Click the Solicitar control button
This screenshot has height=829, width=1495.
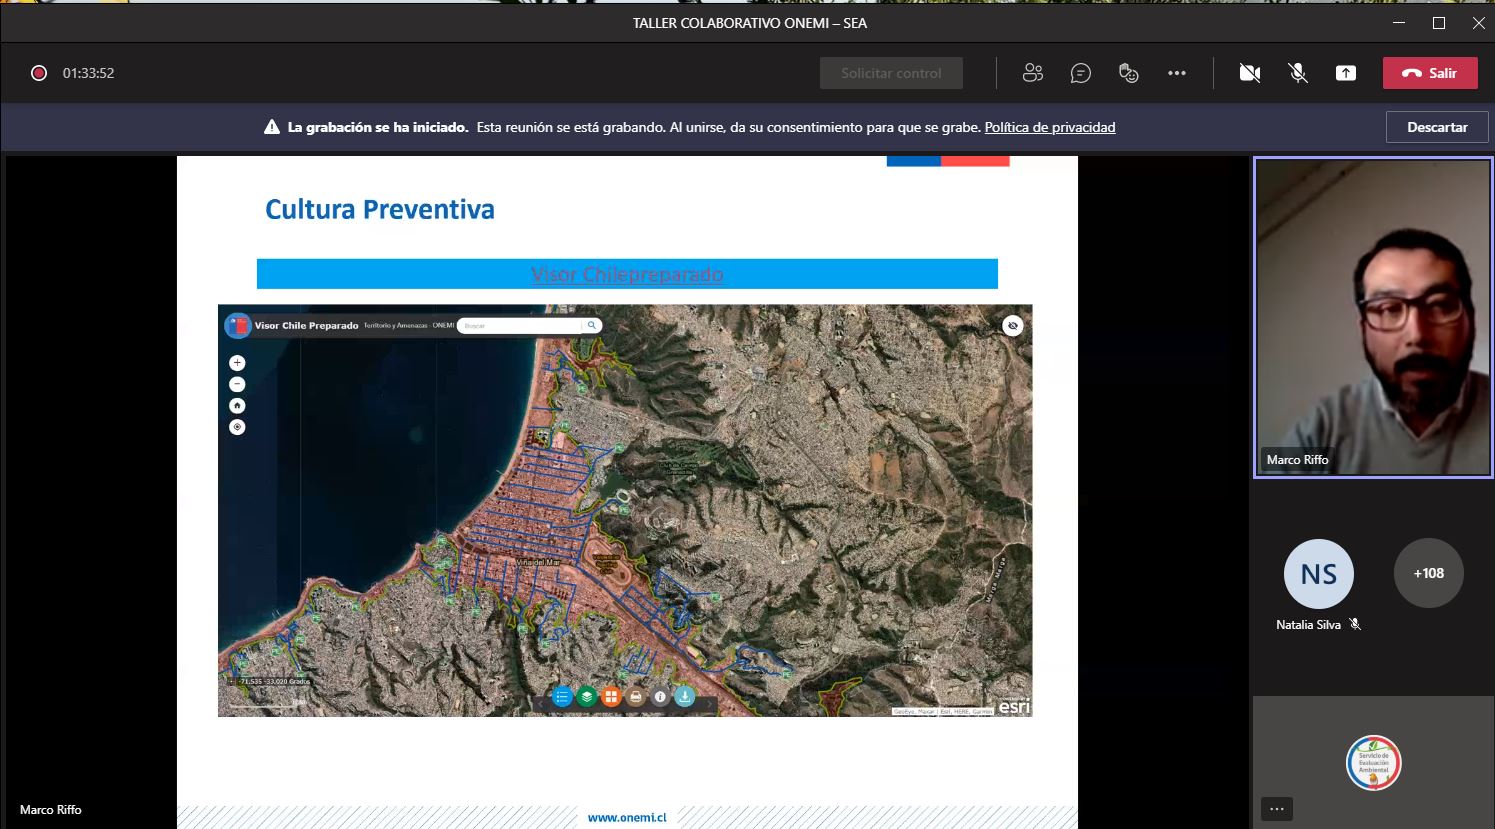(x=891, y=73)
